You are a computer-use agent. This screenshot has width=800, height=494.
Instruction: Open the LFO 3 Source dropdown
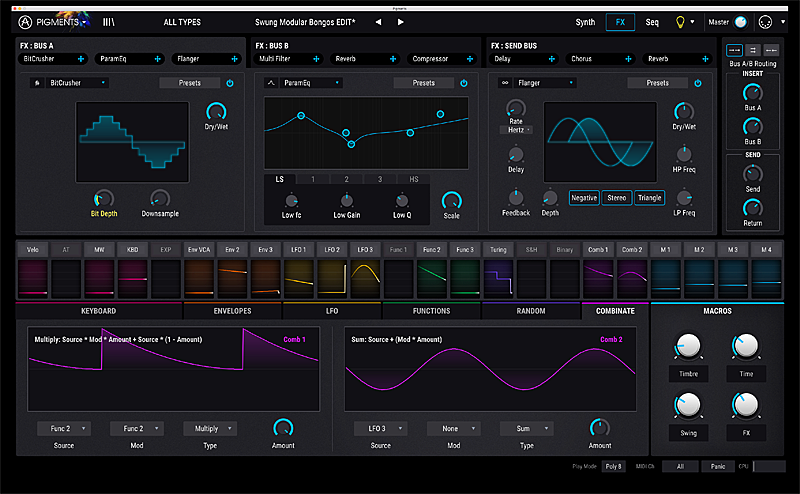point(381,429)
